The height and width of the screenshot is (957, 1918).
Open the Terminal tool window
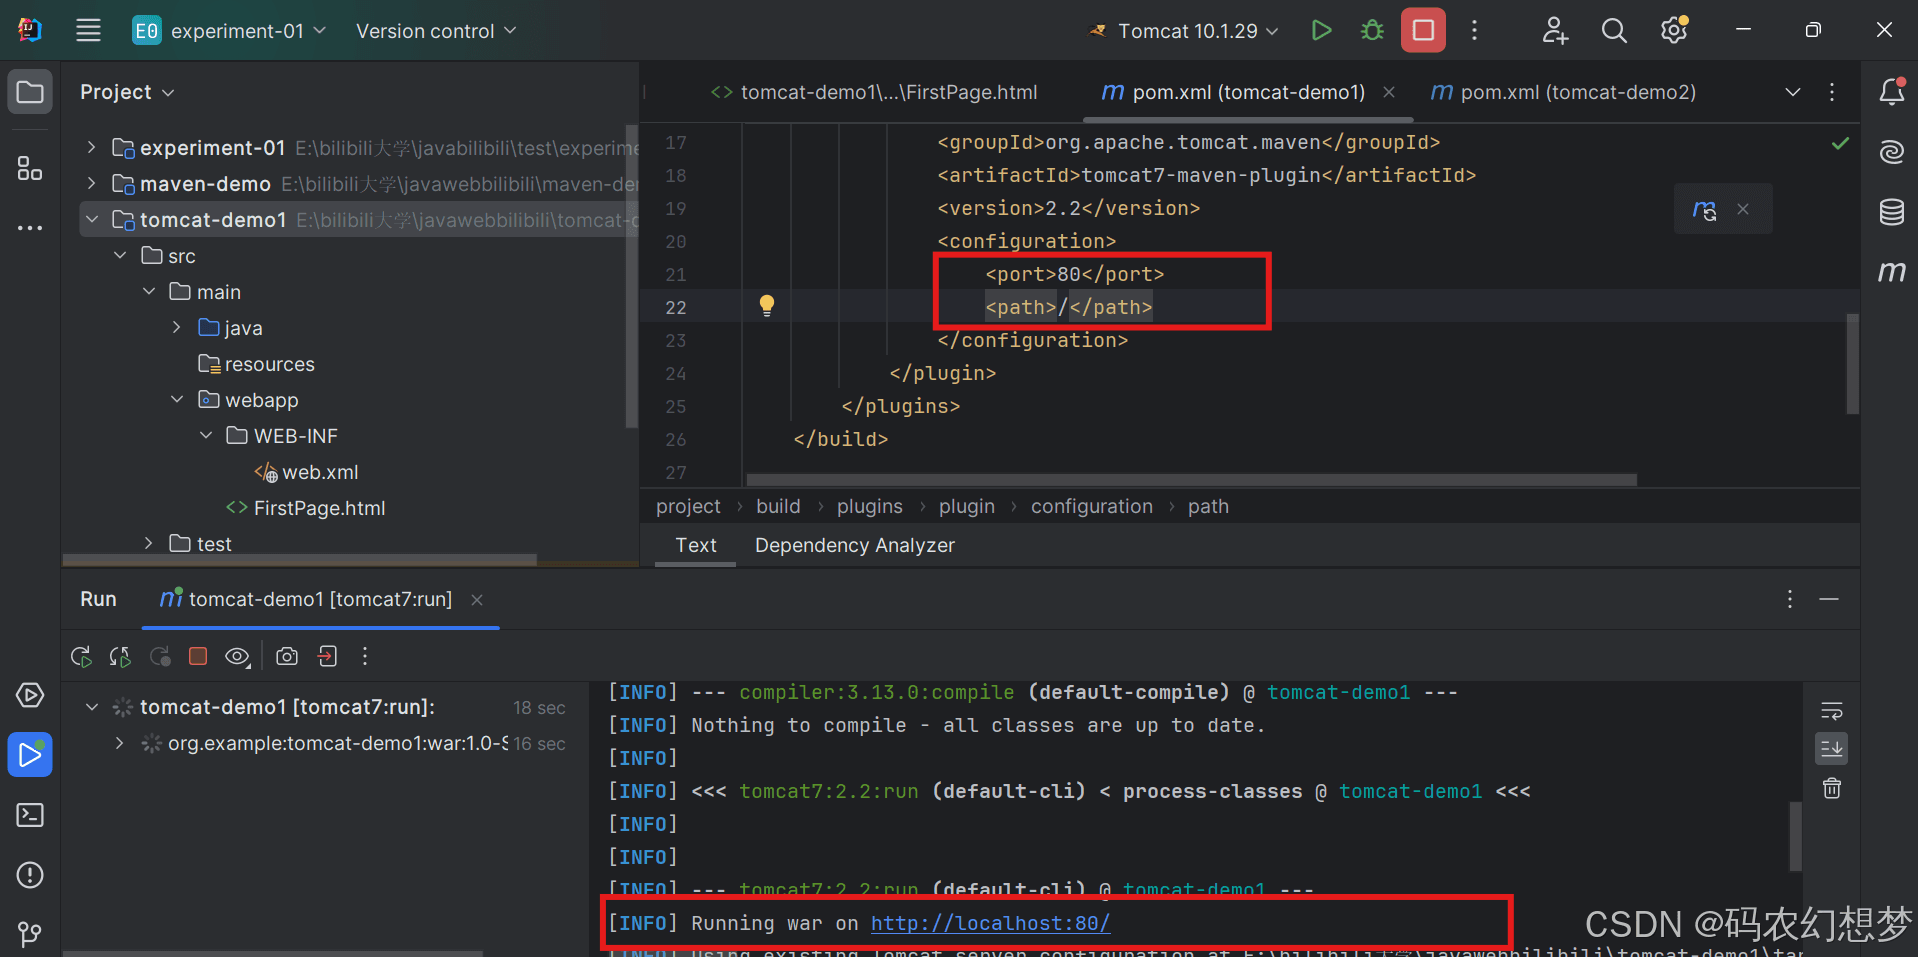tap(30, 815)
